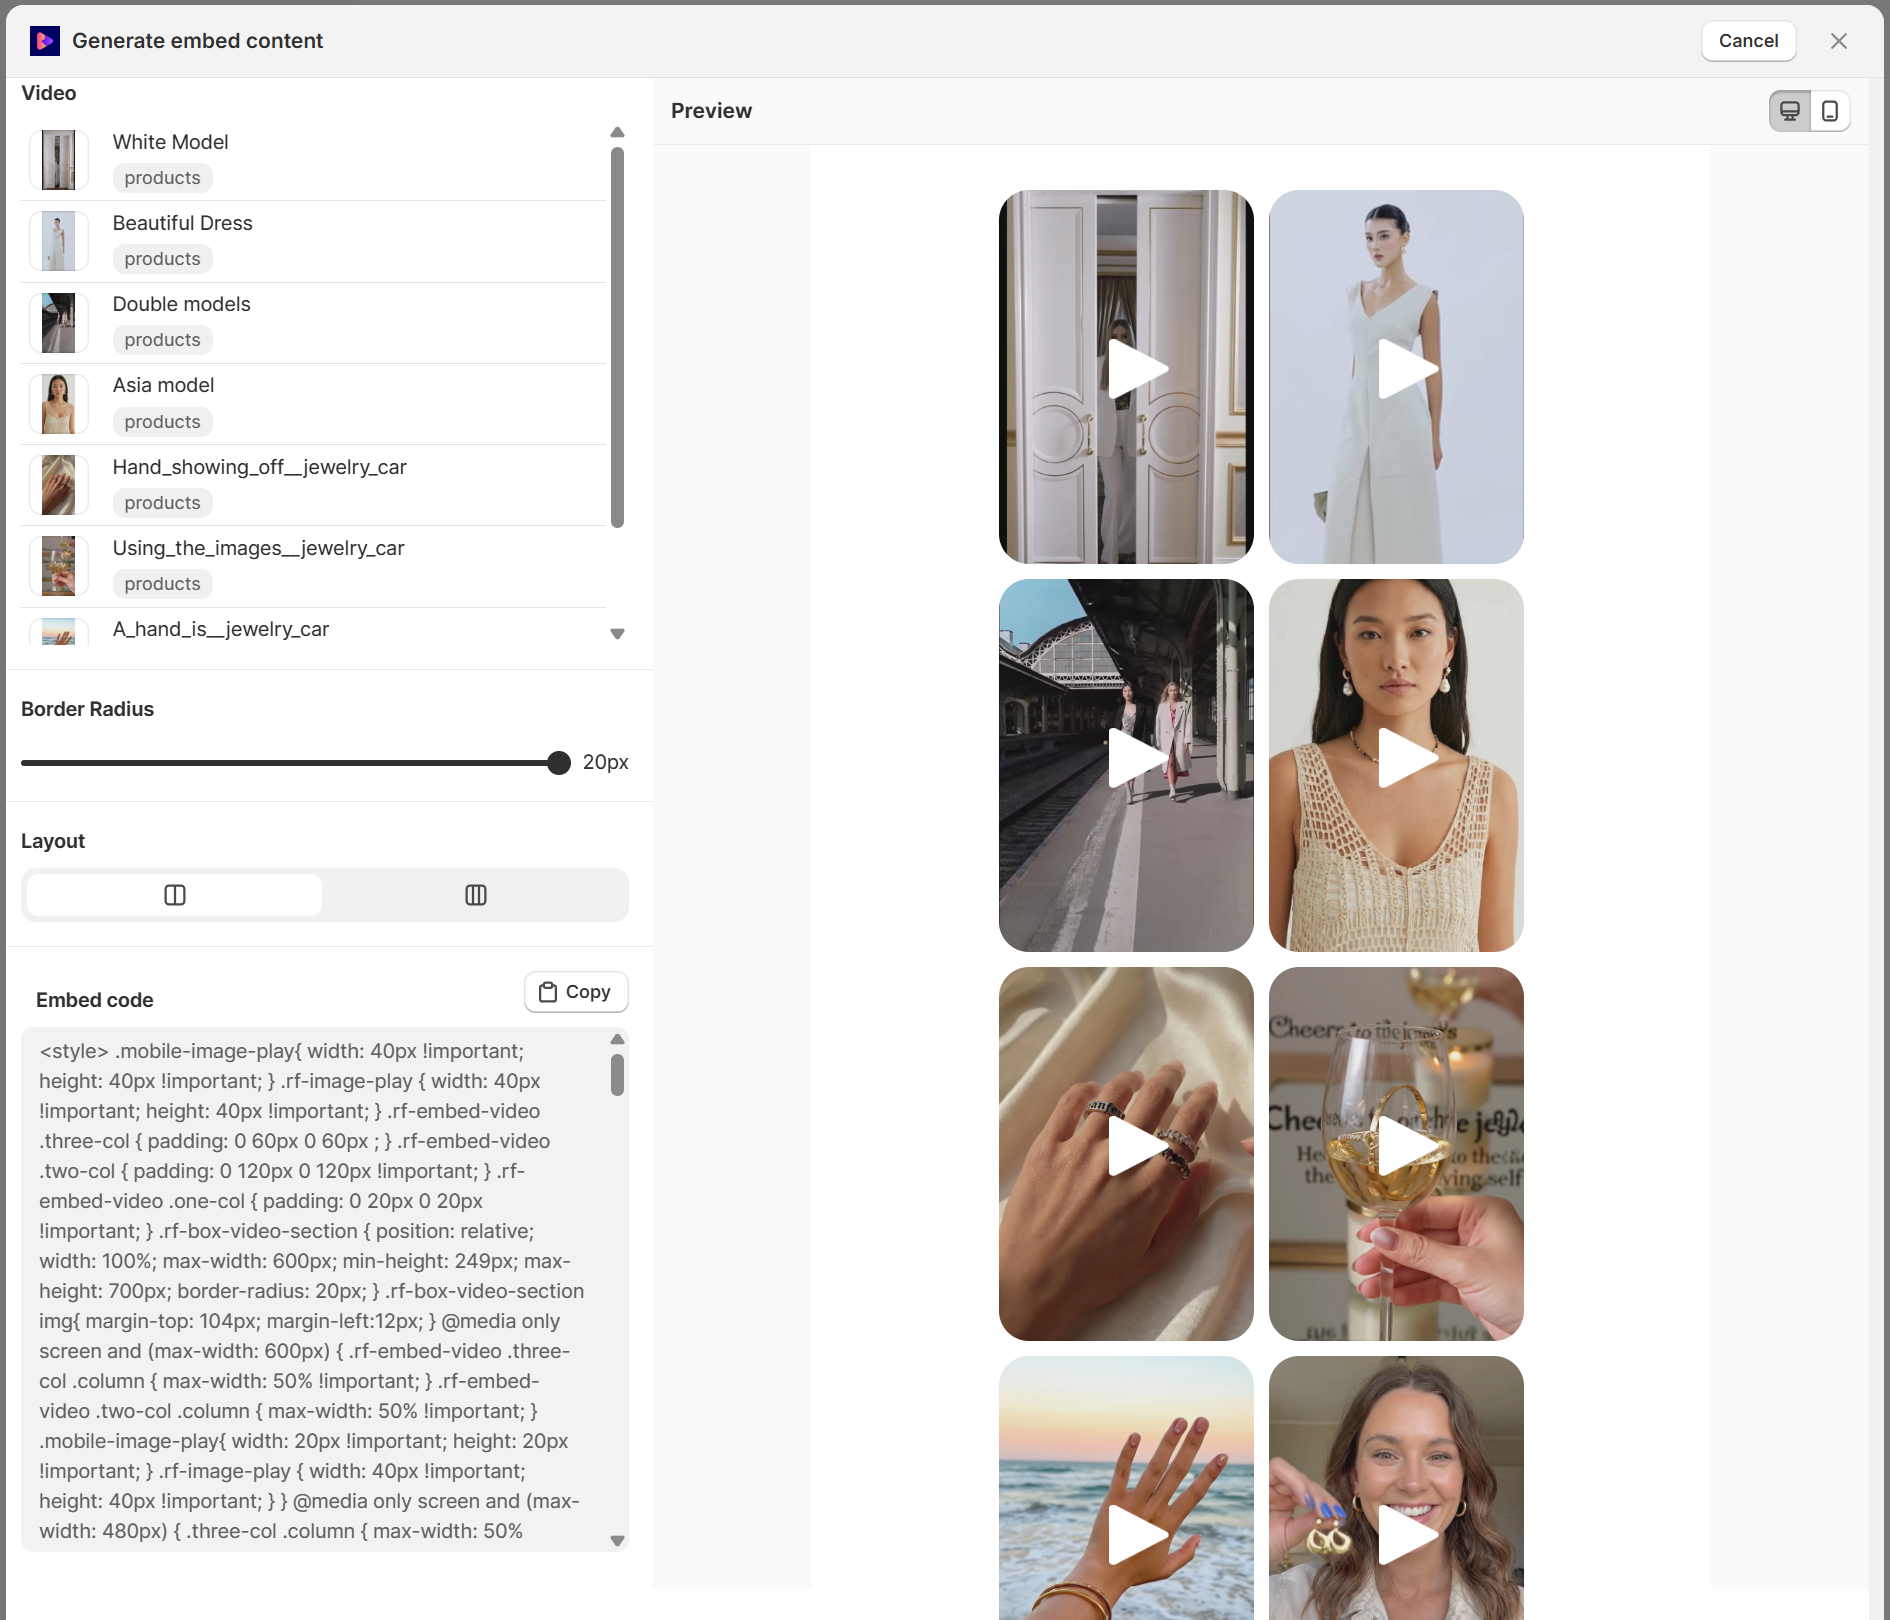Image resolution: width=1890 pixels, height=1620 pixels.
Task: Select Beautiful Dress thumbnail in video list
Action: click(x=59, y=241)
